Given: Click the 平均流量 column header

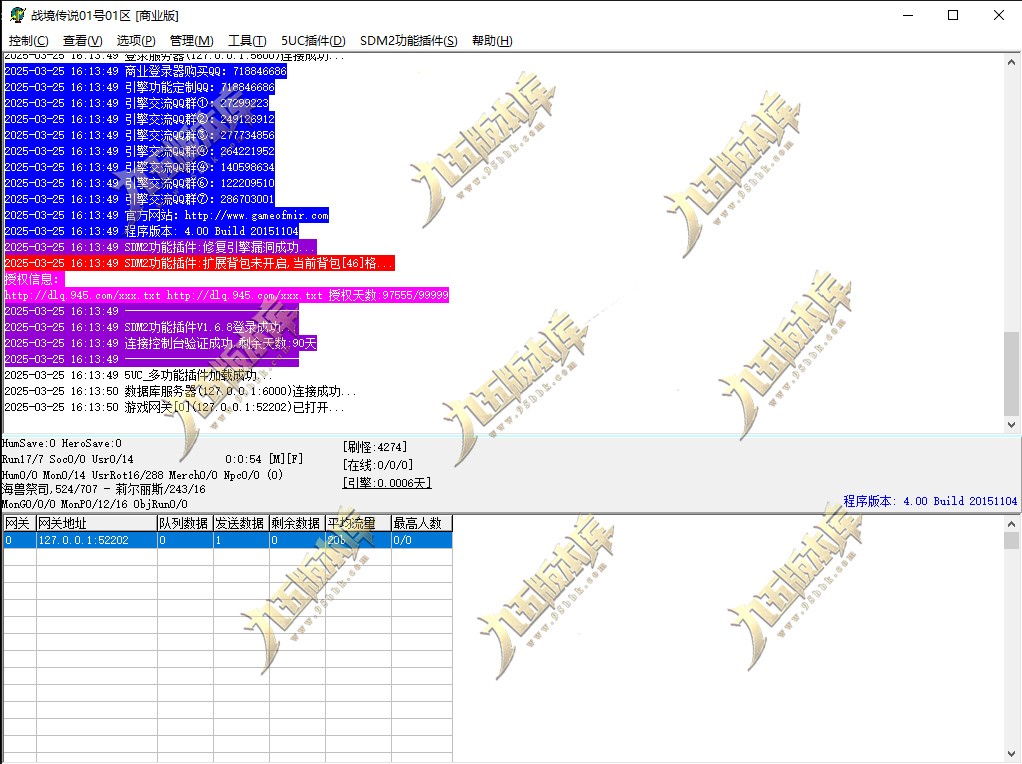Looking at the screenshot, I should click(x=358, y=523).
